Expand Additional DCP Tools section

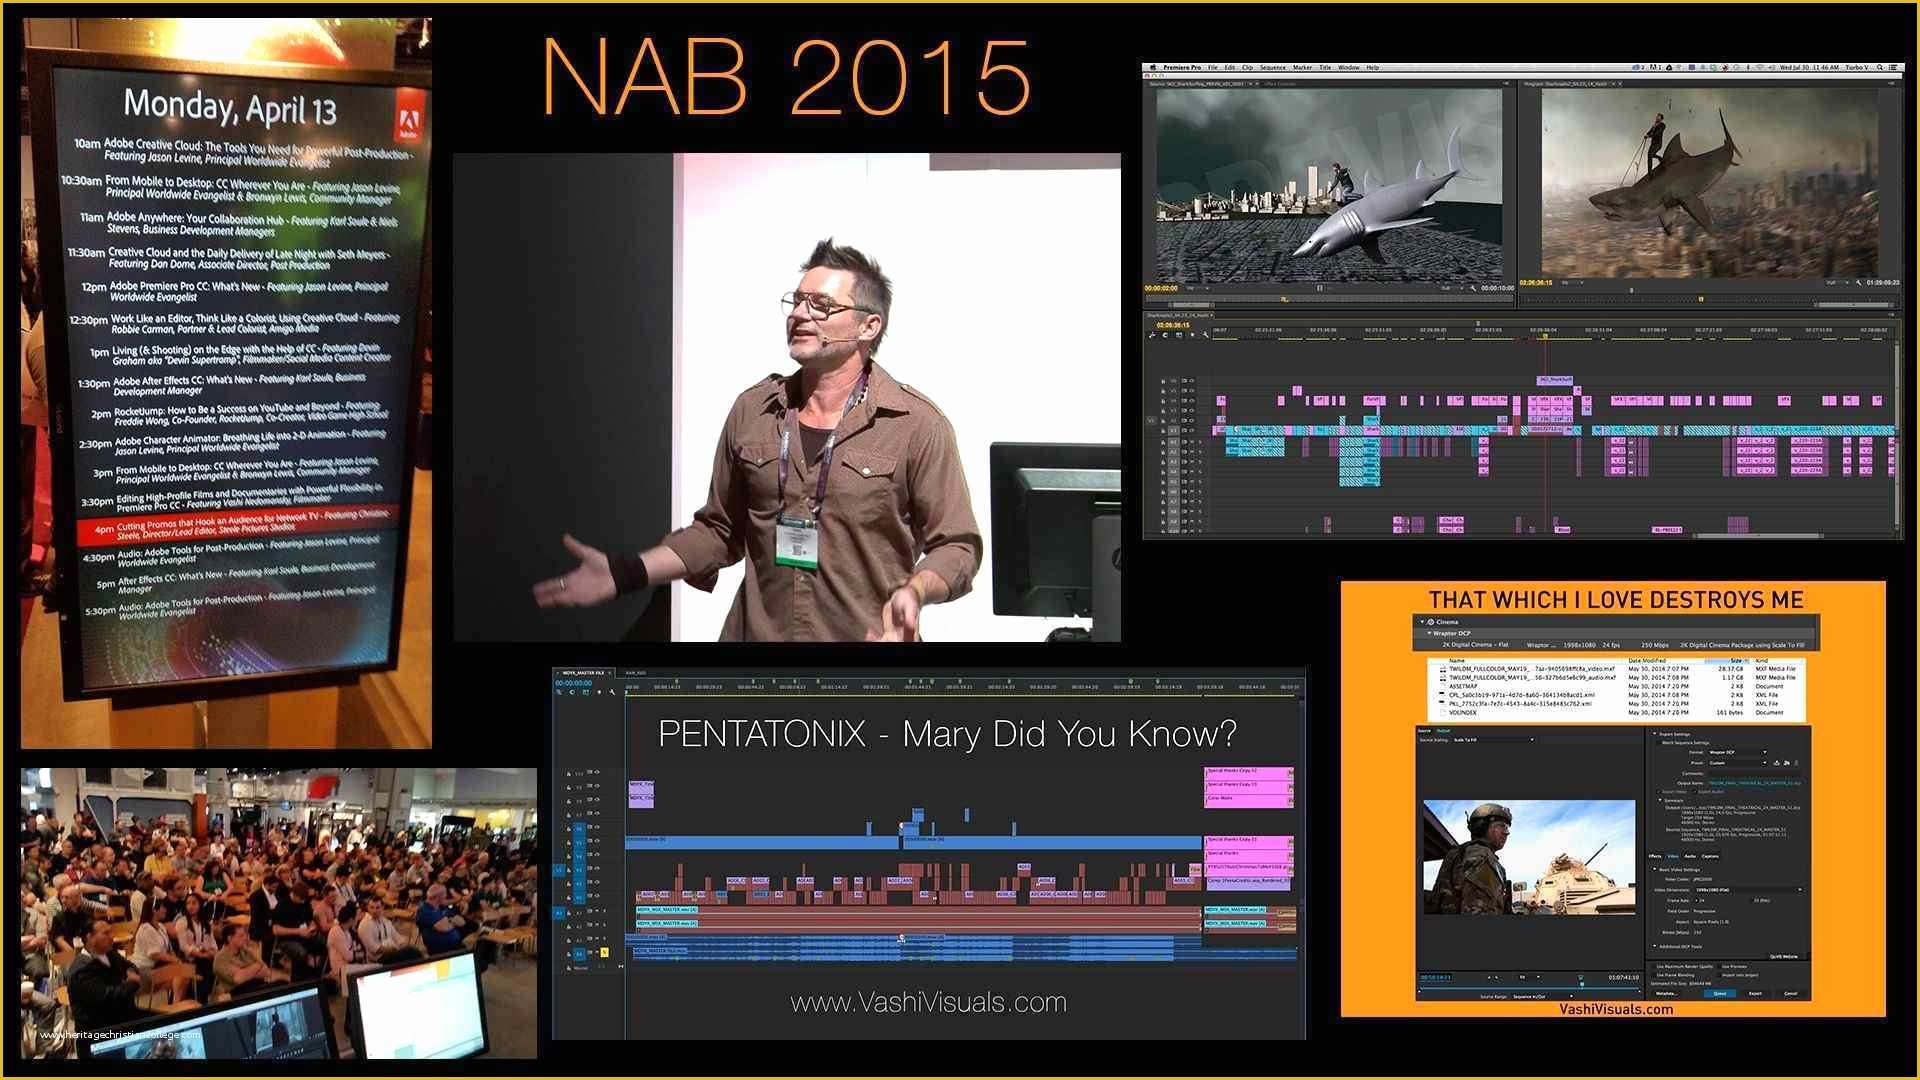(1654, 946)
